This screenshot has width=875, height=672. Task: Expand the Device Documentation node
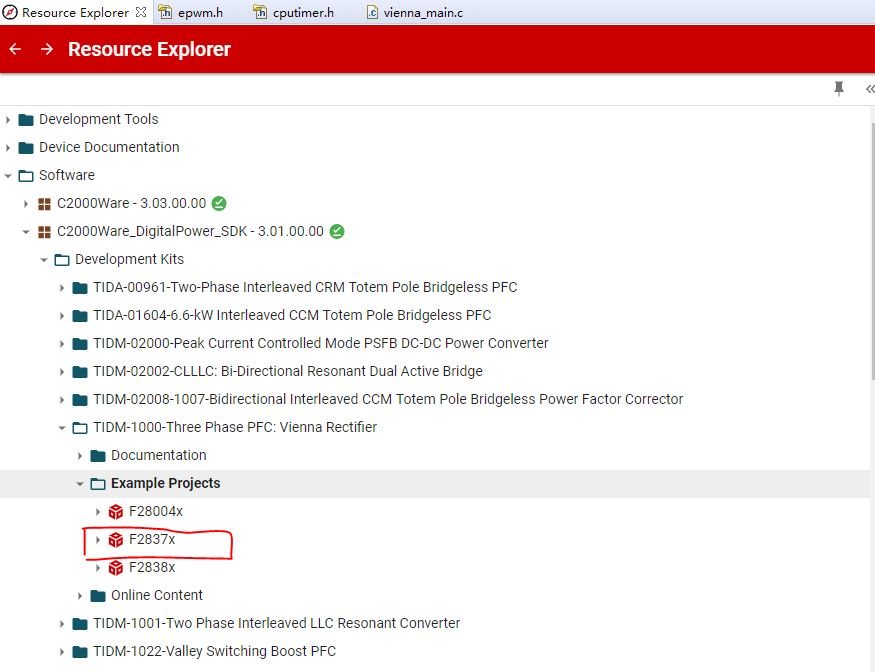(x=8, y=147)
